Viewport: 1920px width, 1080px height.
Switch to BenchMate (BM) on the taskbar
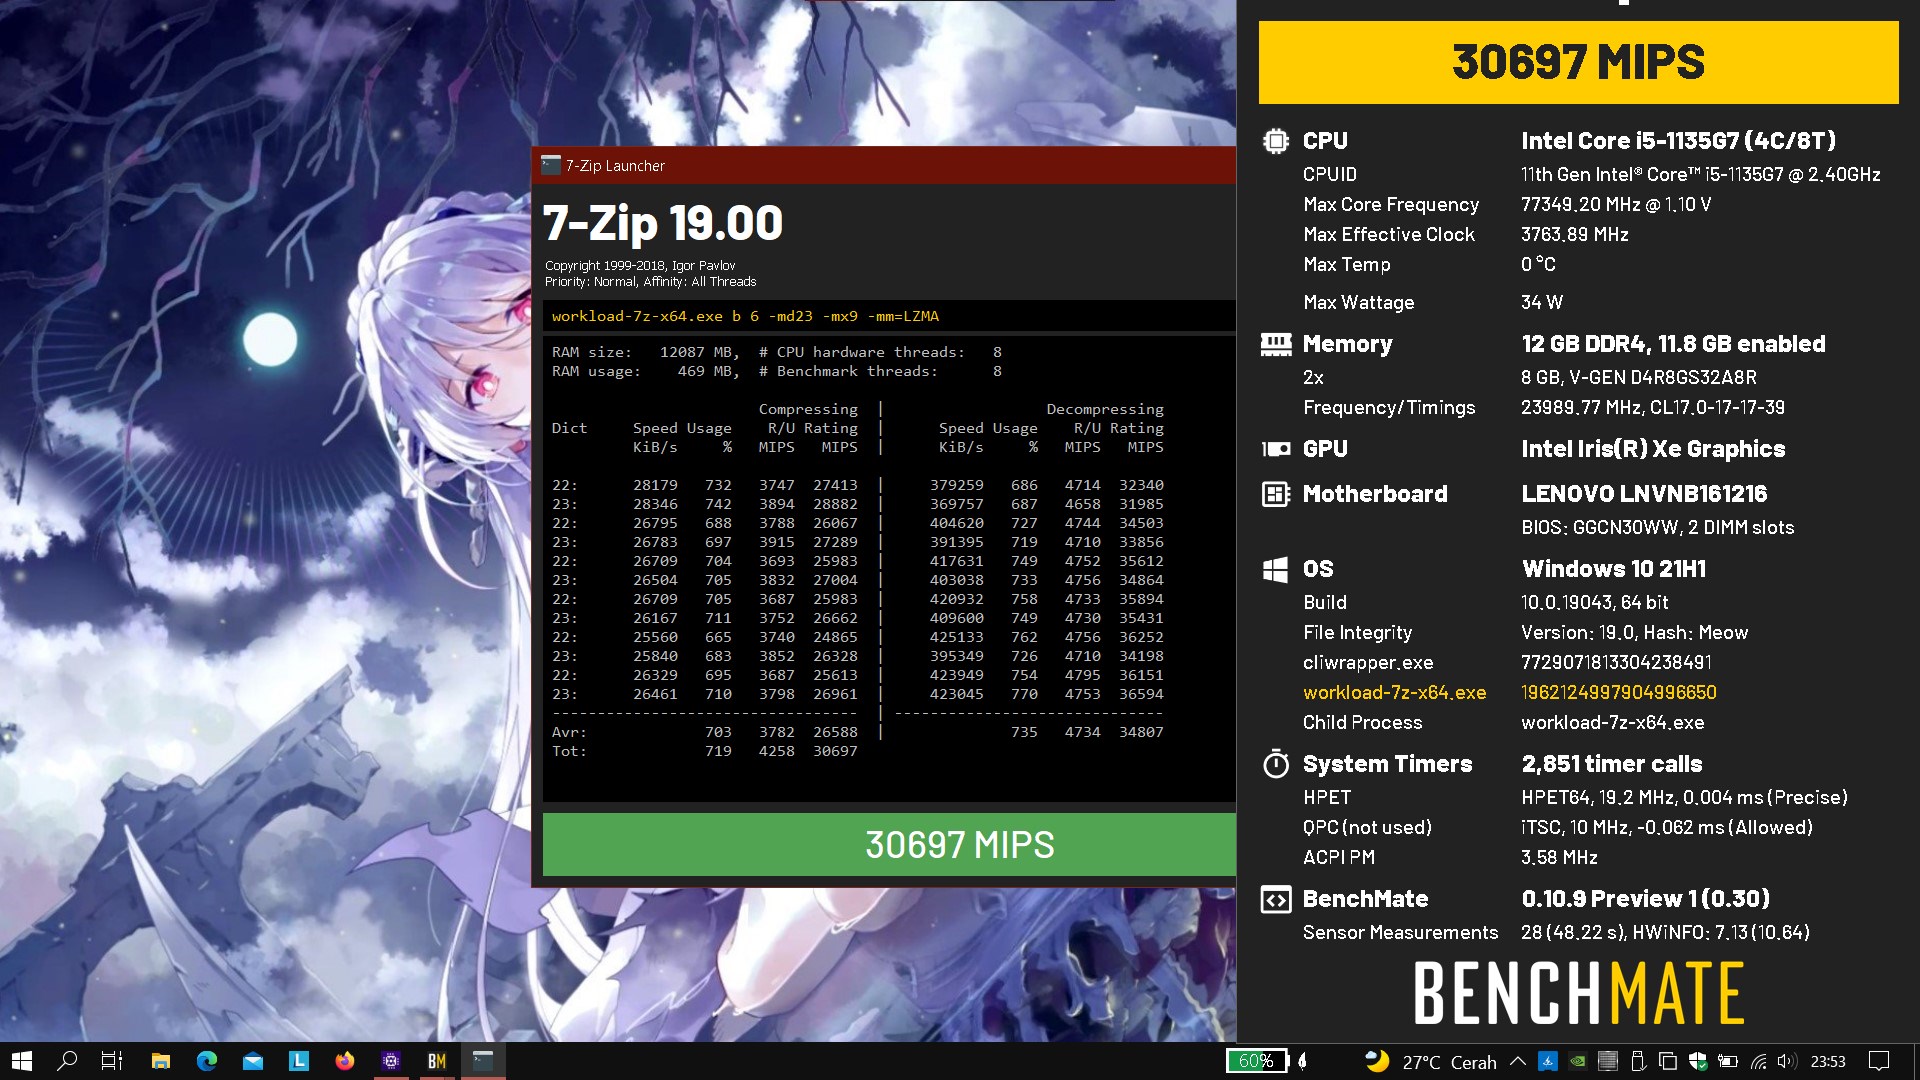point(437,1061)
